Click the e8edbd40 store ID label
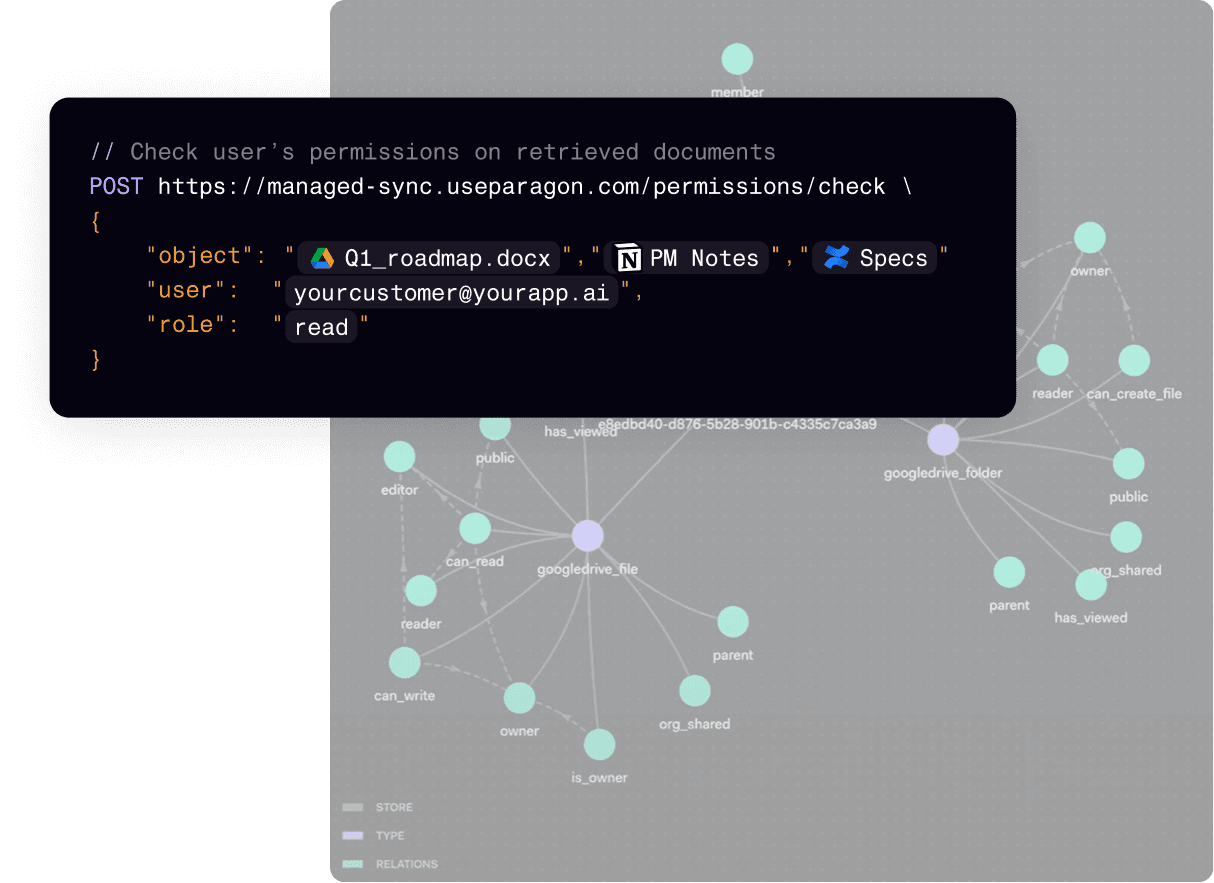The image size is (1214, 883). click(x=737, y=424)
